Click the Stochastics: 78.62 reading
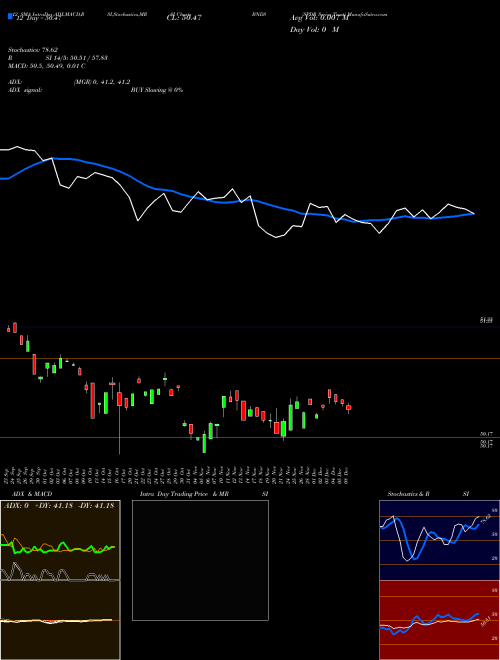 [33, 50]
